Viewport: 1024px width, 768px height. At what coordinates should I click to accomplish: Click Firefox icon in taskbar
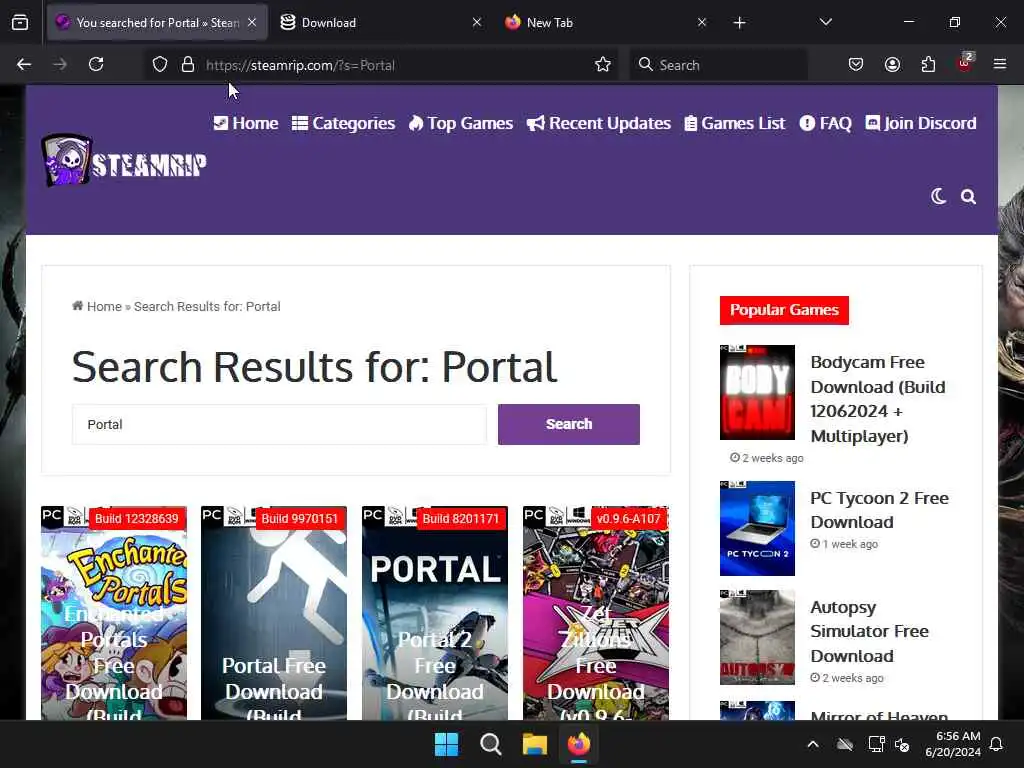point(579,744)
